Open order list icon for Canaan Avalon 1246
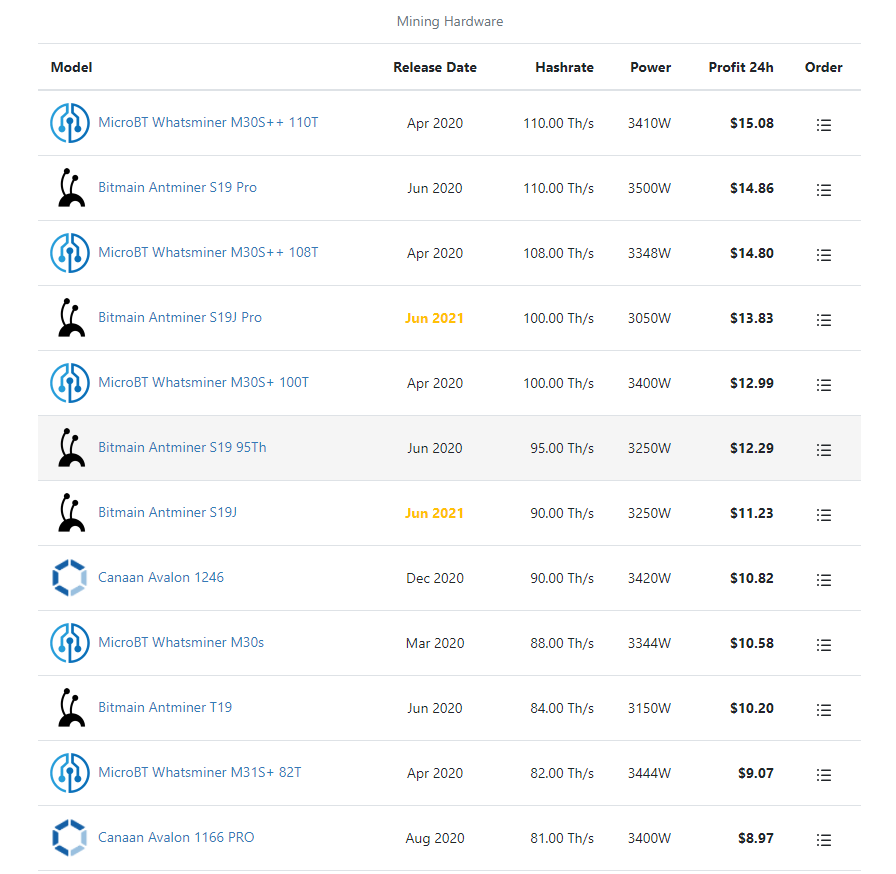The height and width of the screenshot is (874, 896). 823,580
